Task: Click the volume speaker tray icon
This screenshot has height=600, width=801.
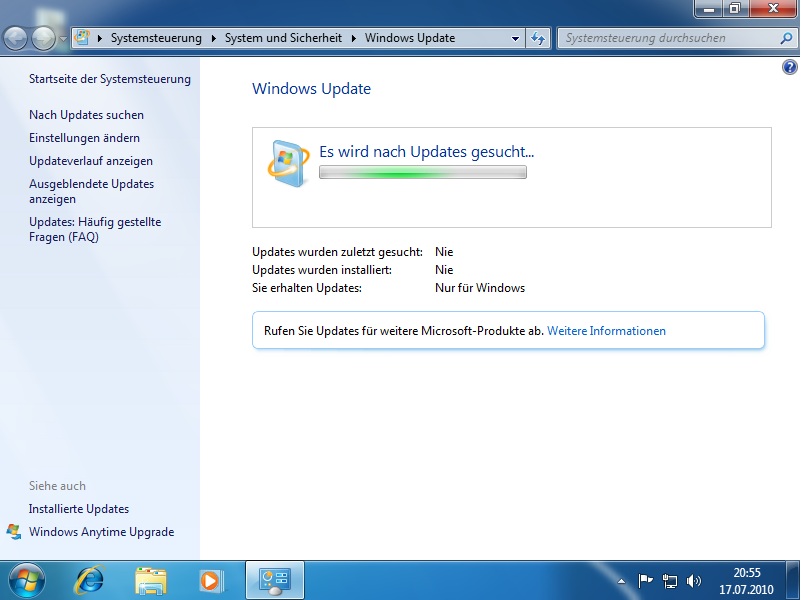Action: coord(694,580)
